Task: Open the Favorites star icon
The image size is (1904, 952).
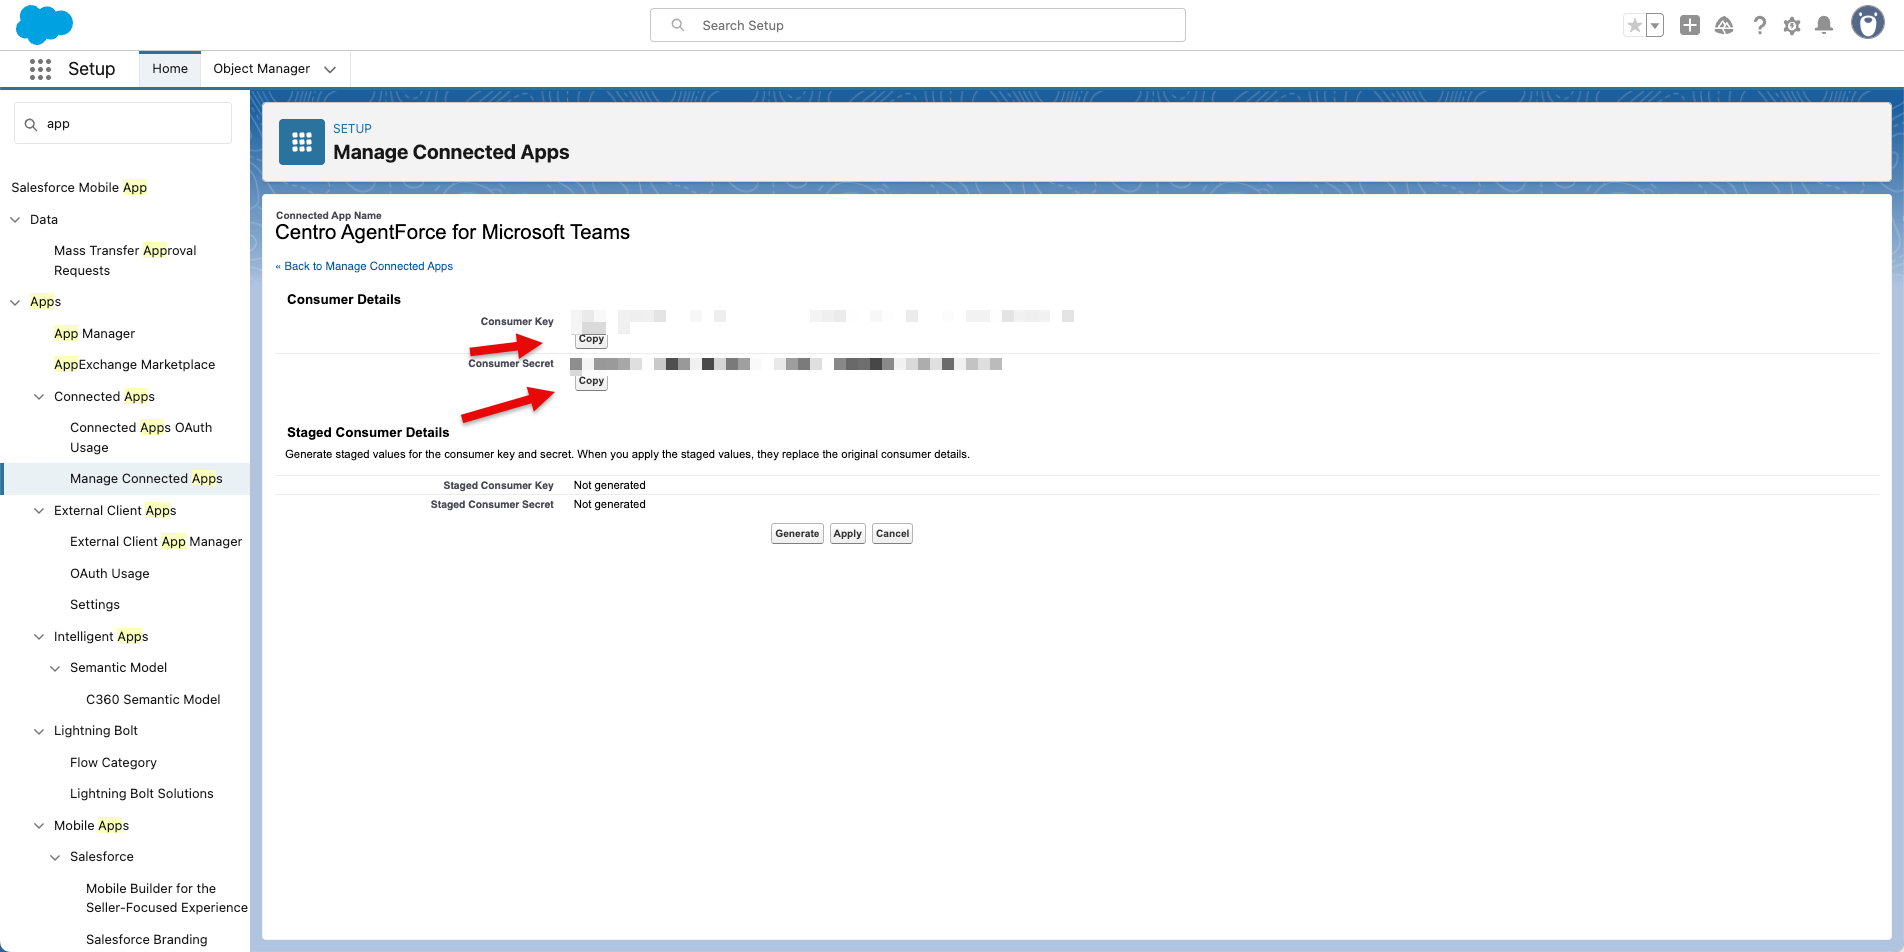Action: 1634,26
